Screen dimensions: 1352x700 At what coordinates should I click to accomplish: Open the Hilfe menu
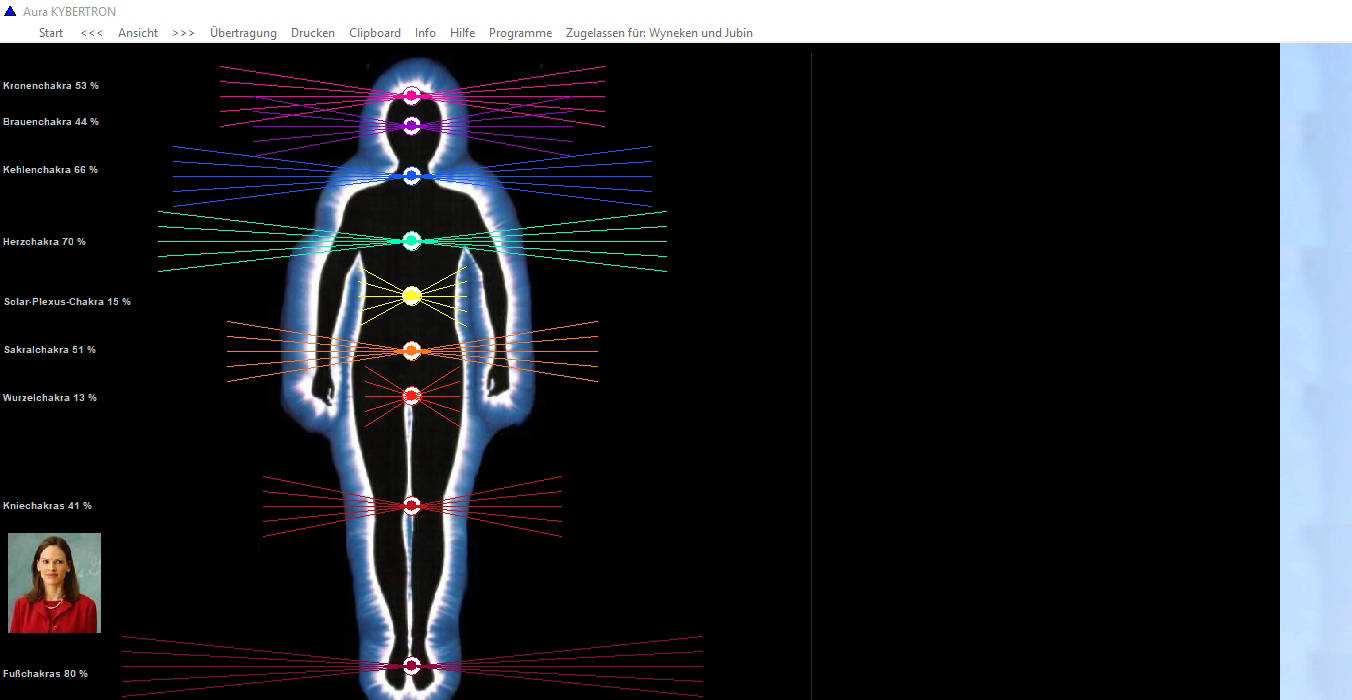[462, 33]
